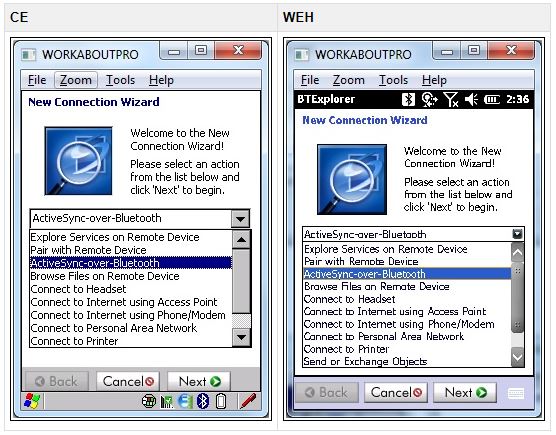556x435 pixels.
Task: Click the battery icon in WEH status bar
Action: [492, 100]
